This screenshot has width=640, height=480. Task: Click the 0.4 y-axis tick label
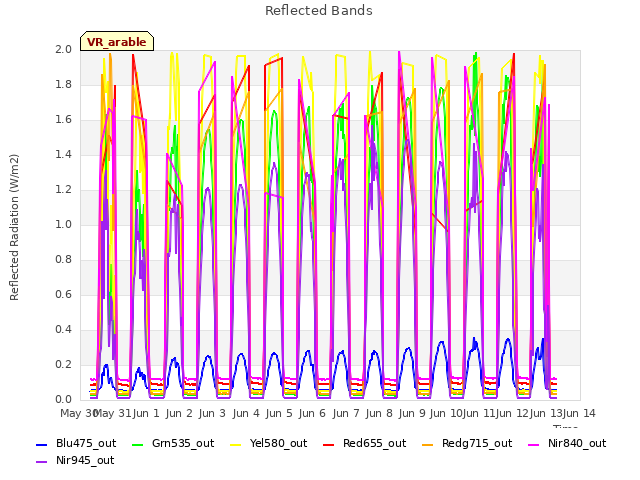pyautogui.click(x=64, y=329)
